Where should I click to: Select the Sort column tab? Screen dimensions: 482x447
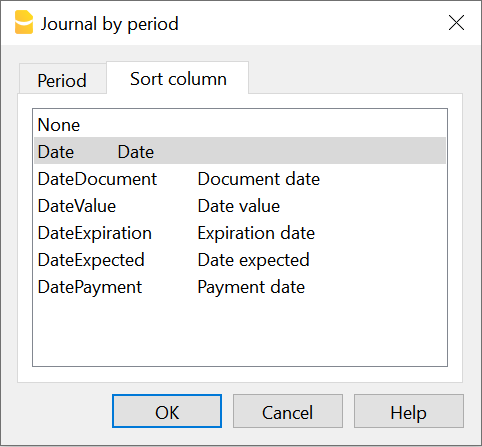tap(178, 78)
